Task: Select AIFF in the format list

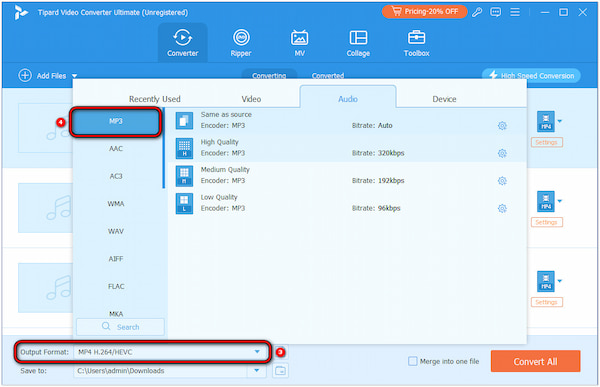Action: (116, 259)
